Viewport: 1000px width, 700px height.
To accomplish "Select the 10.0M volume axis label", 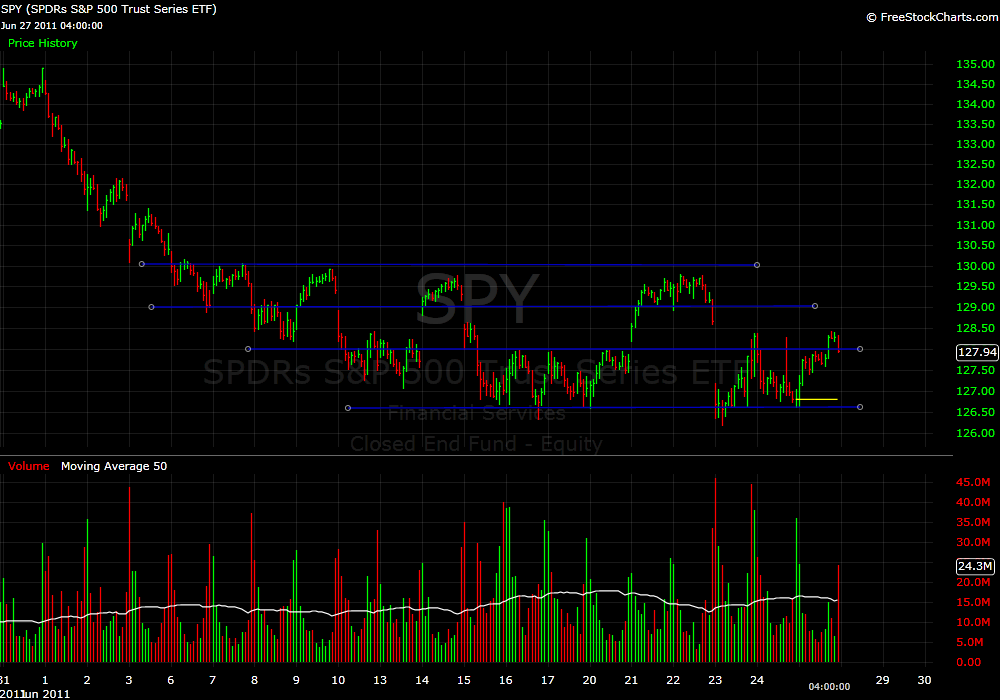I will [x=973, y=622].
